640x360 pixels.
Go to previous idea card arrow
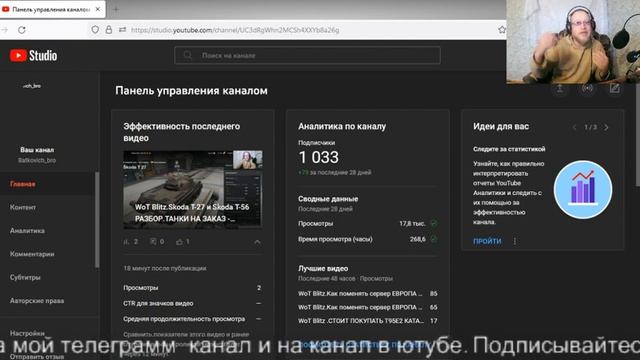coord(574,127)
